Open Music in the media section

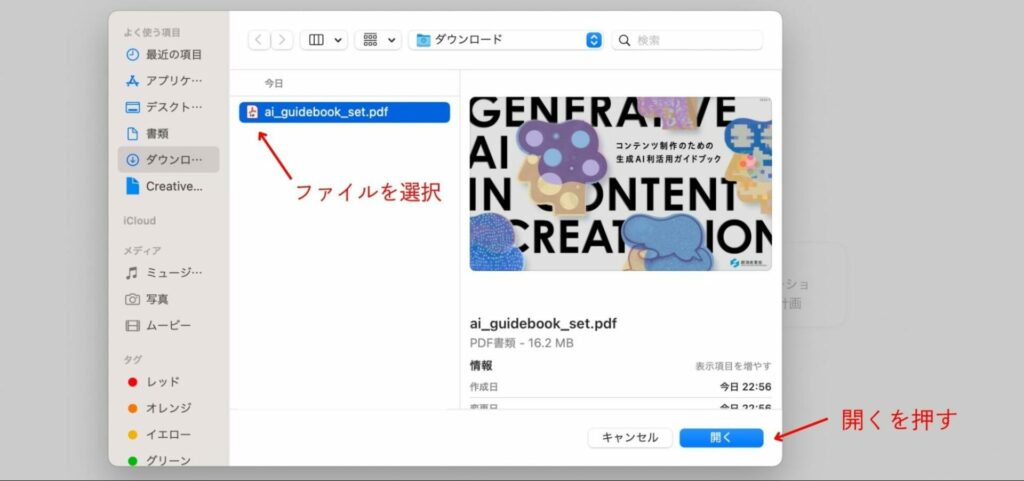[168, 273]
